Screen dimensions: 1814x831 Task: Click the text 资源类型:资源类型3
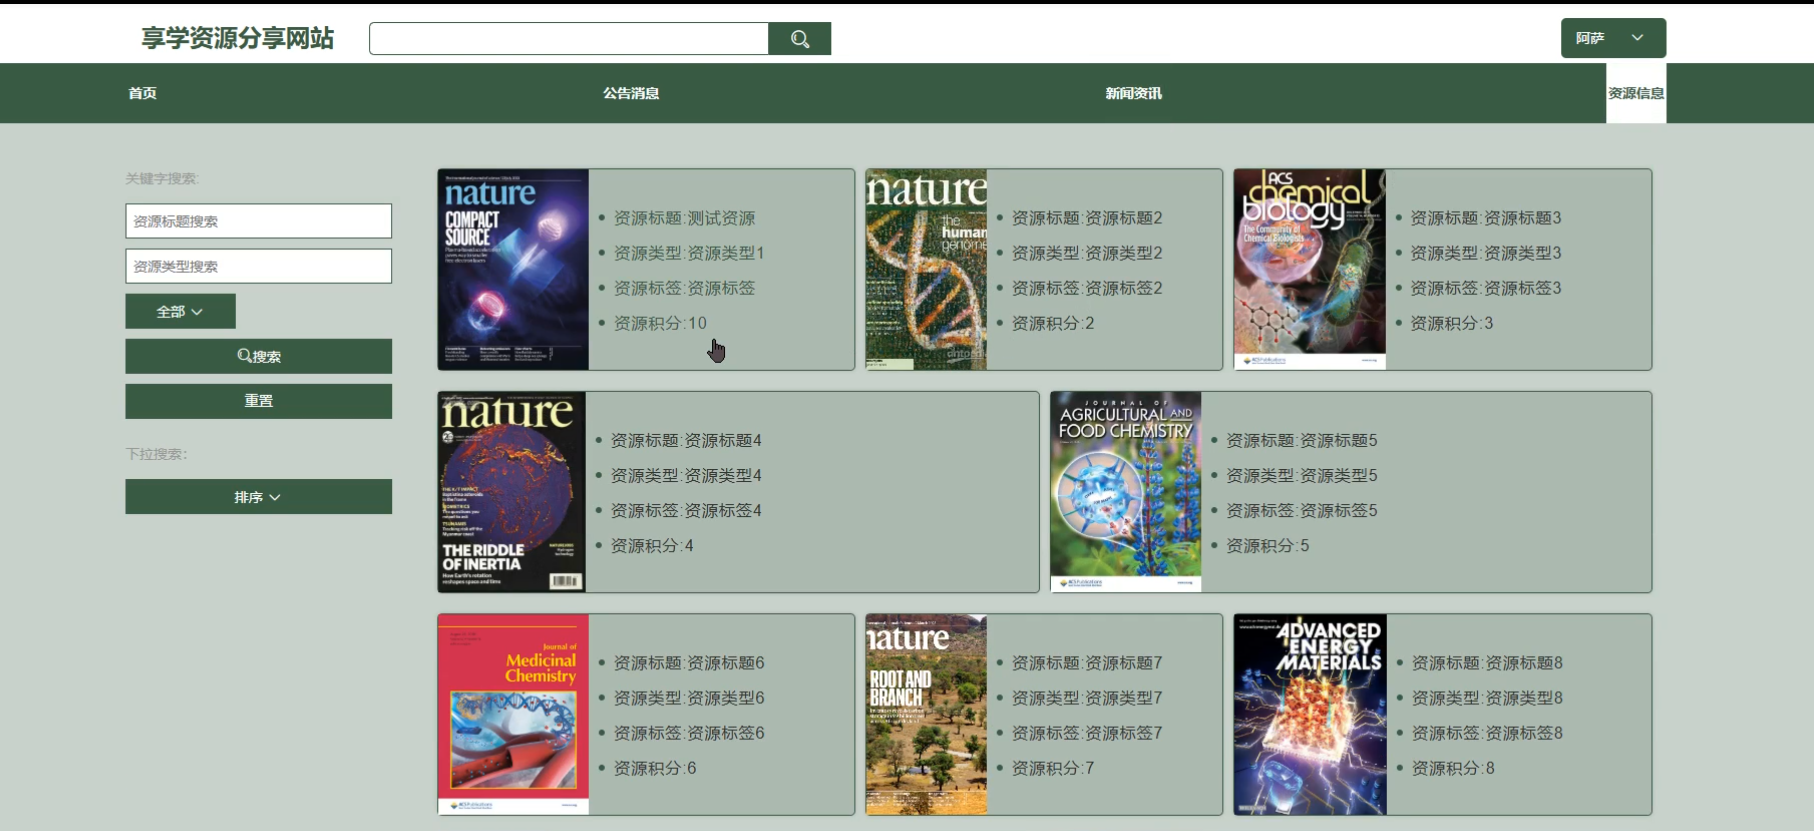pyautogui.click(x=1485, y=253)
